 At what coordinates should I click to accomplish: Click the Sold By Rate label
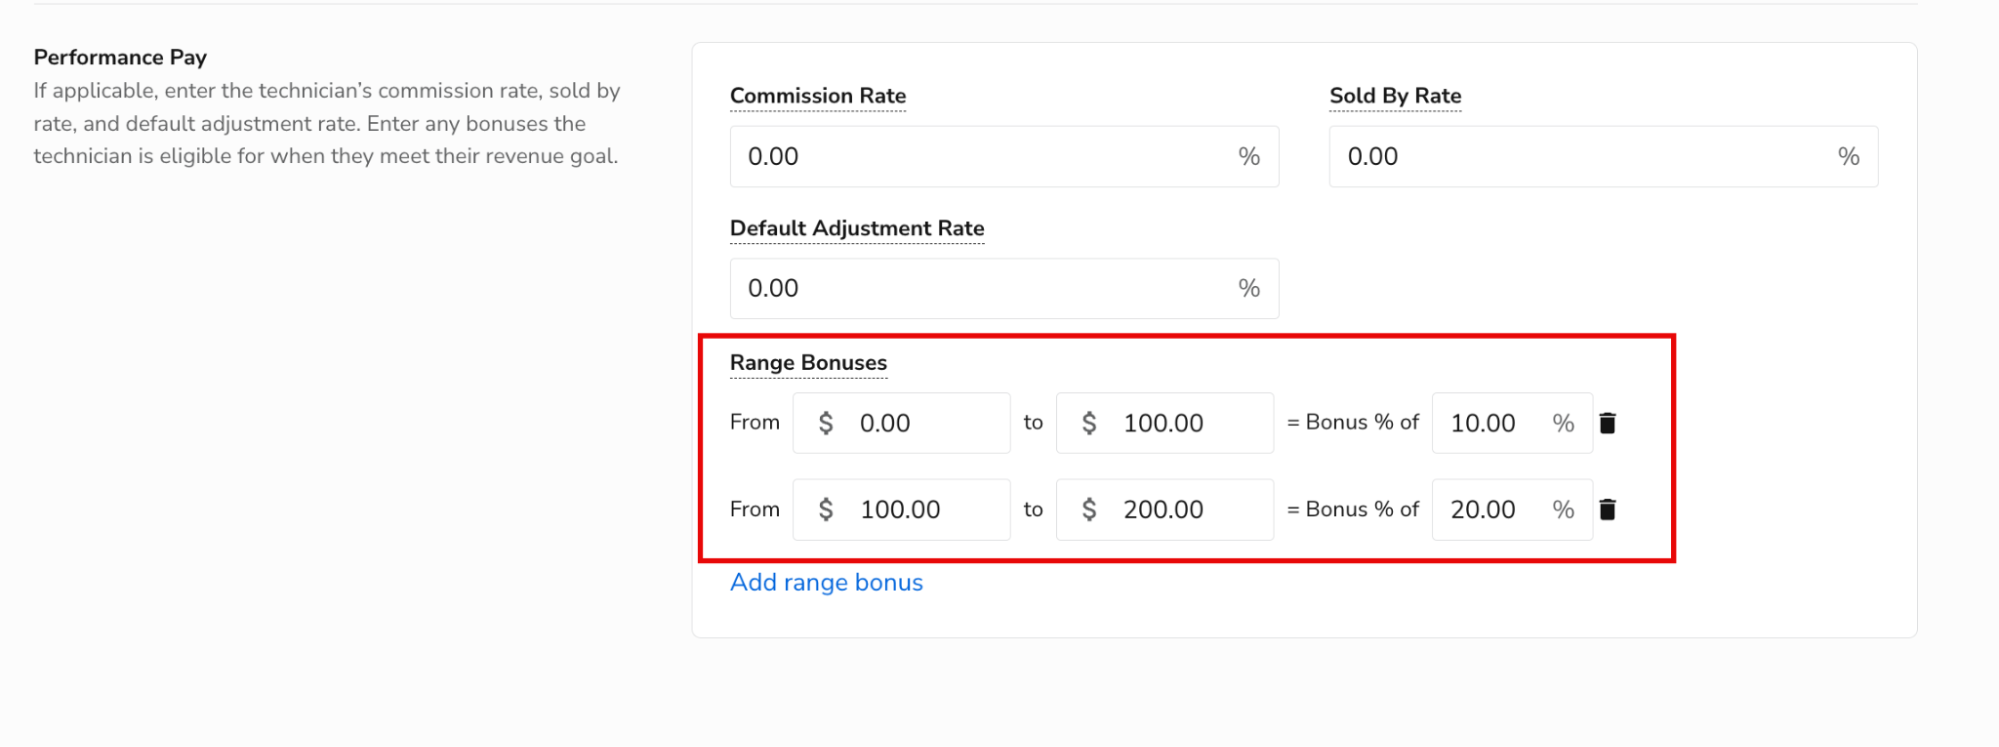coord(1395,96)
